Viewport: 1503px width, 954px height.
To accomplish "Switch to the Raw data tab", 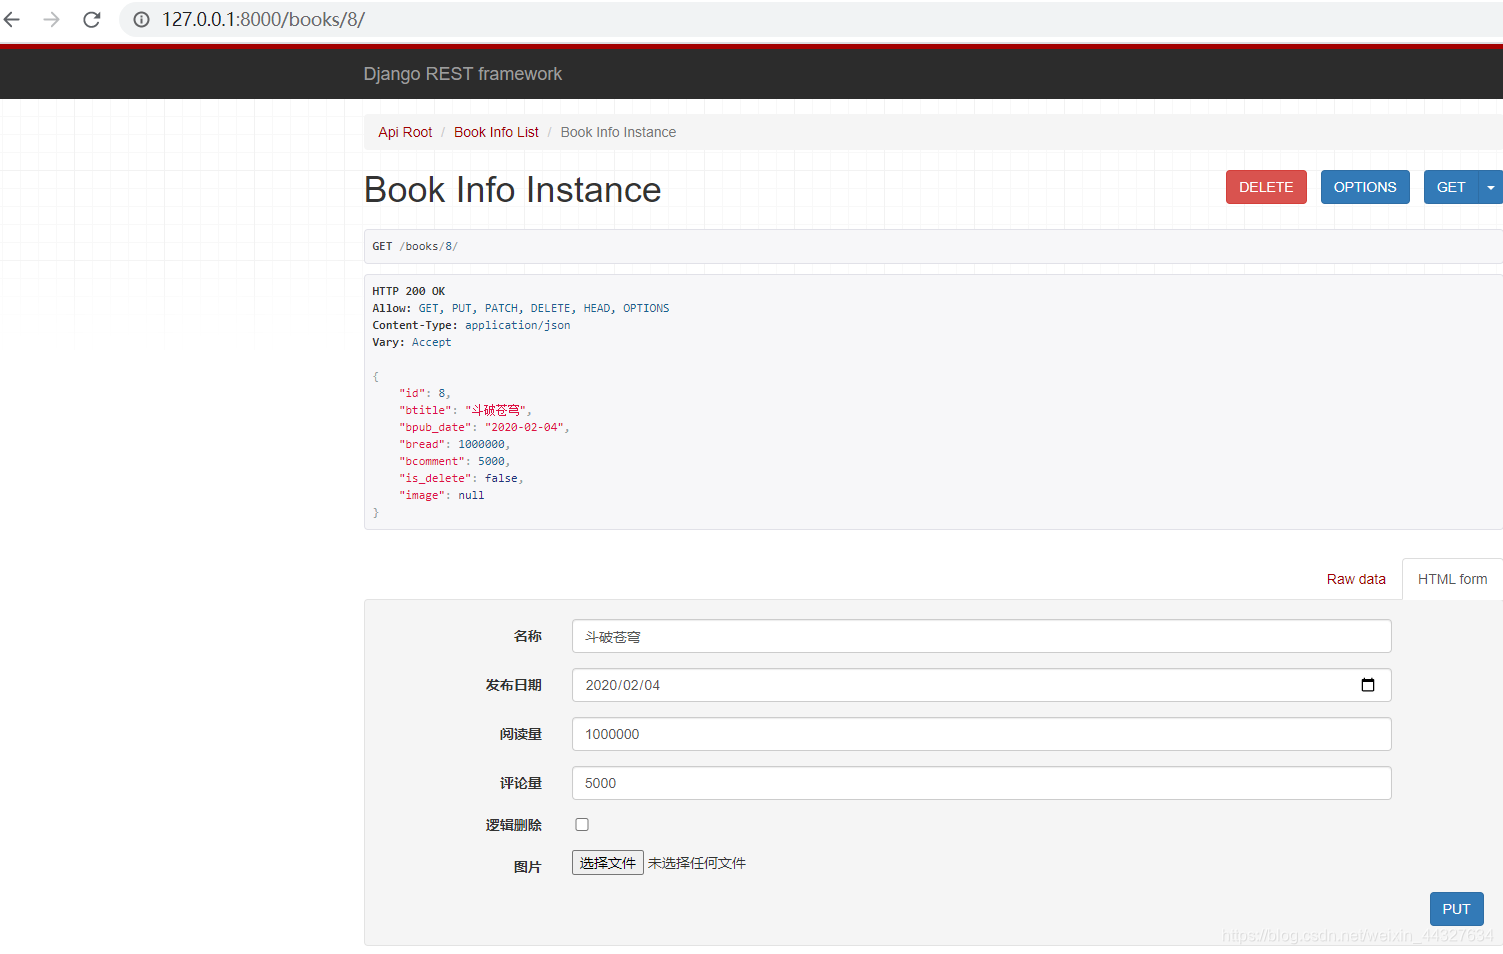I will (1356, 579).
